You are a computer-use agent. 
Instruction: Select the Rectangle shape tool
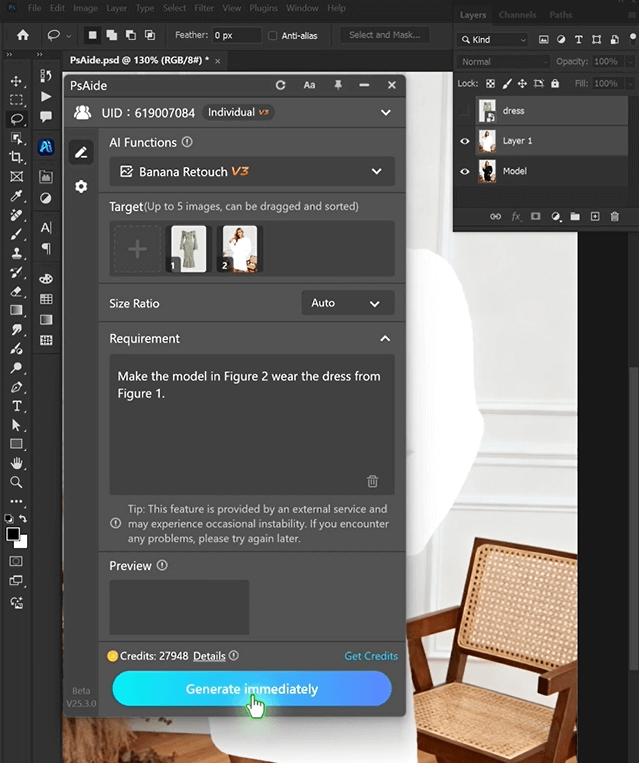[16, 444]
